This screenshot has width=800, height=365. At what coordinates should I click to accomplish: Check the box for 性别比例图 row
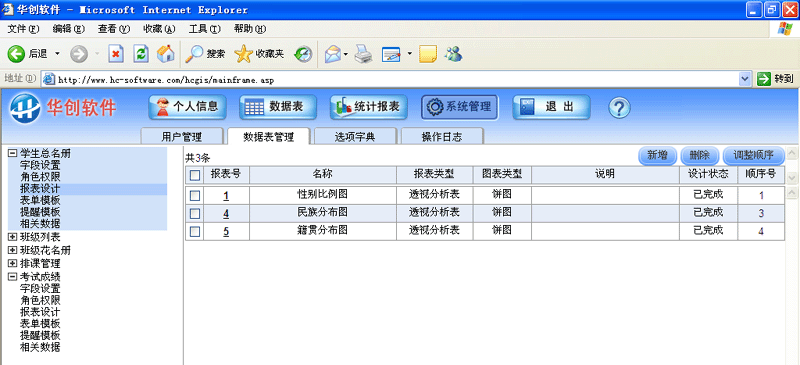(194, 195)
